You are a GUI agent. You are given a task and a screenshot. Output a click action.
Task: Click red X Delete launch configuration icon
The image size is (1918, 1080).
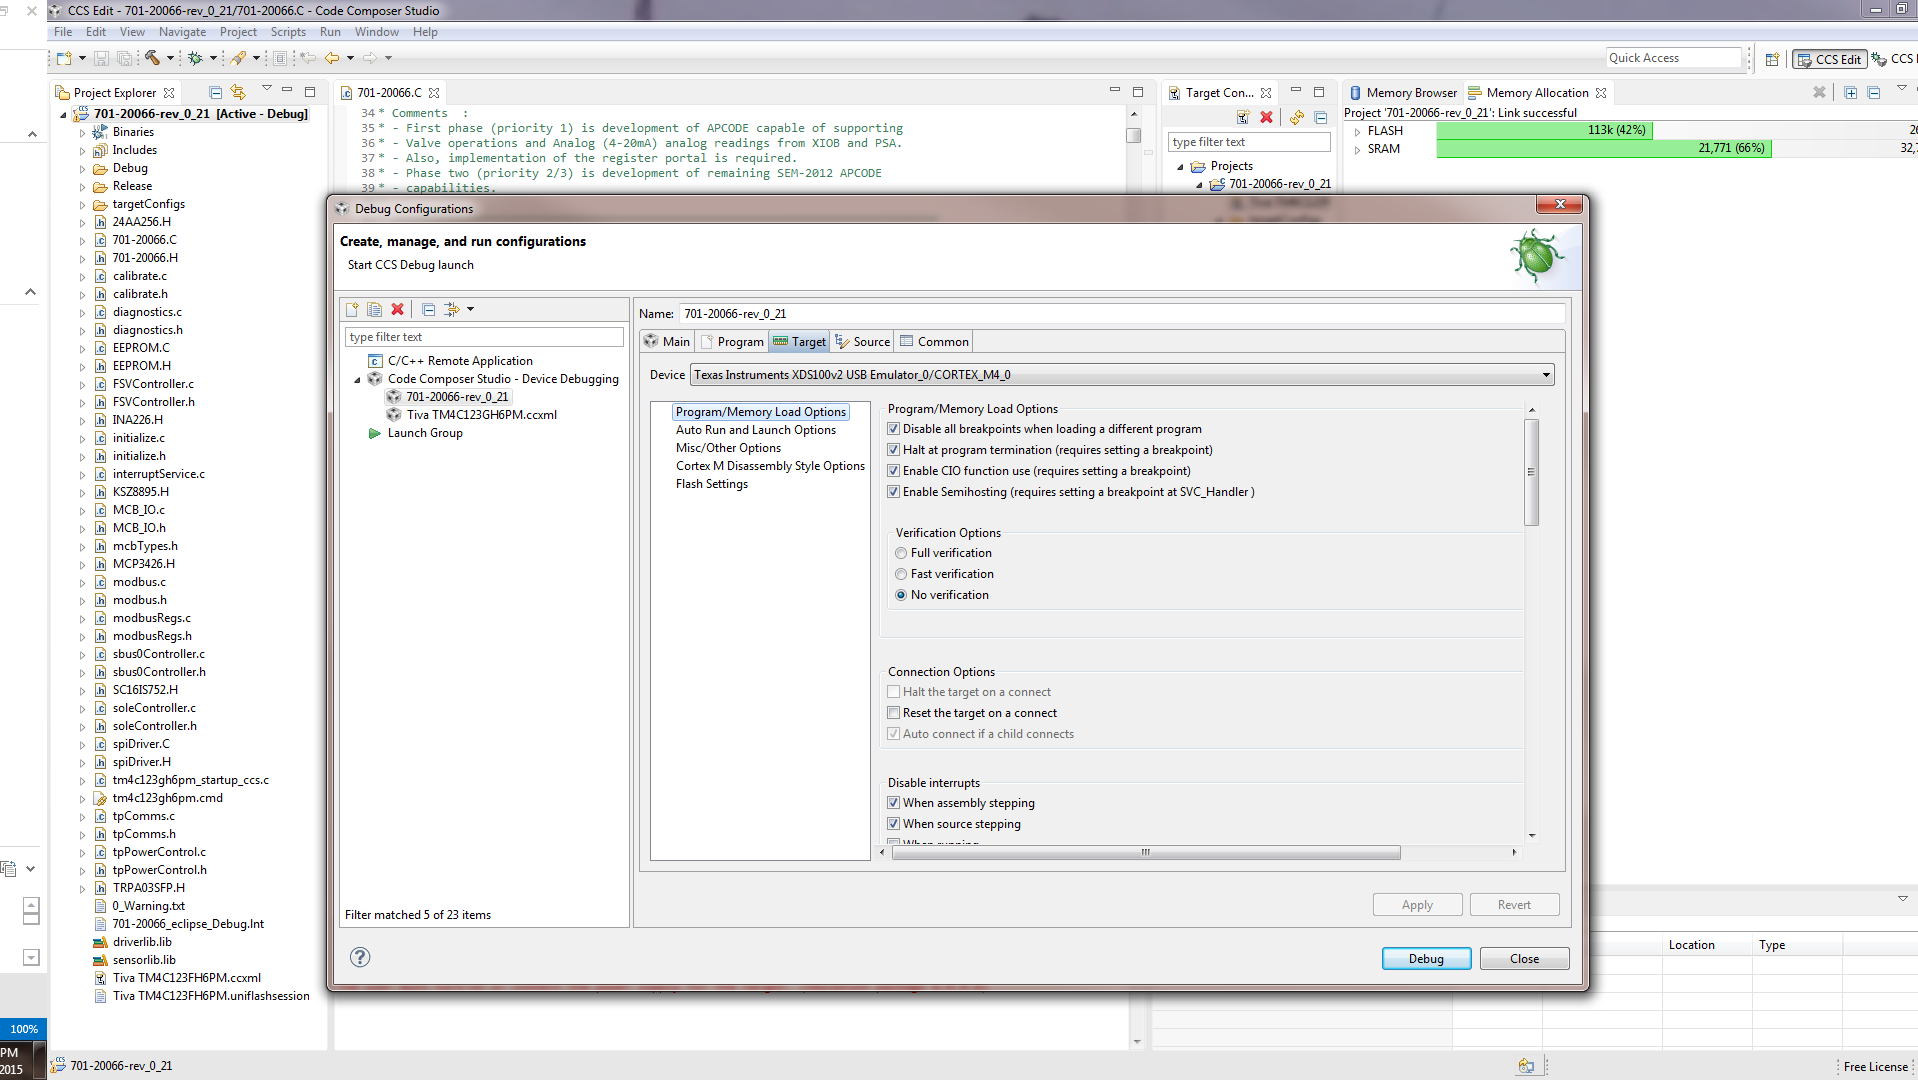click(397, 310)
